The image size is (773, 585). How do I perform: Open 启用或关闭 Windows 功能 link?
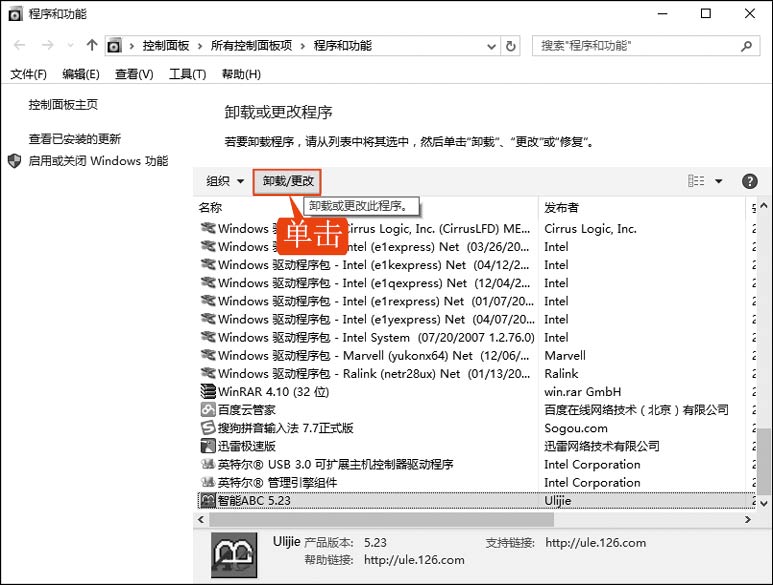pos(98,161)
